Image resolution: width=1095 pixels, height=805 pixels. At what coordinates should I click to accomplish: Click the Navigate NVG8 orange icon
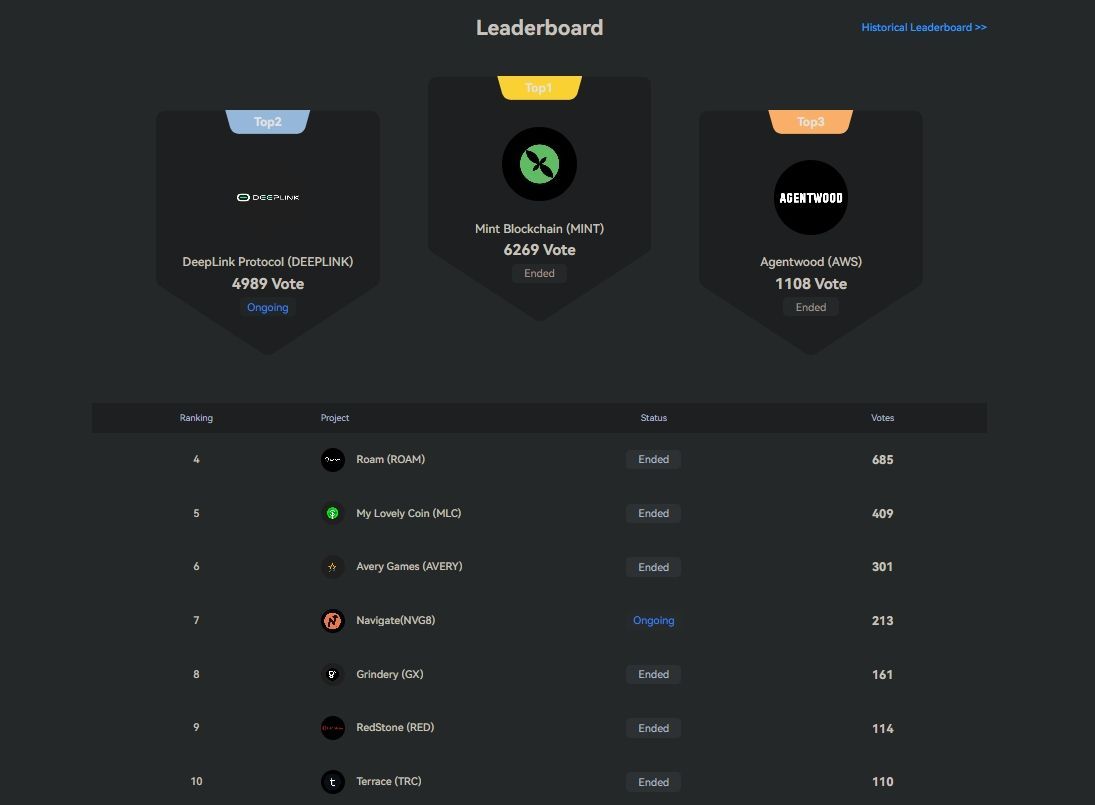[332, 621]
